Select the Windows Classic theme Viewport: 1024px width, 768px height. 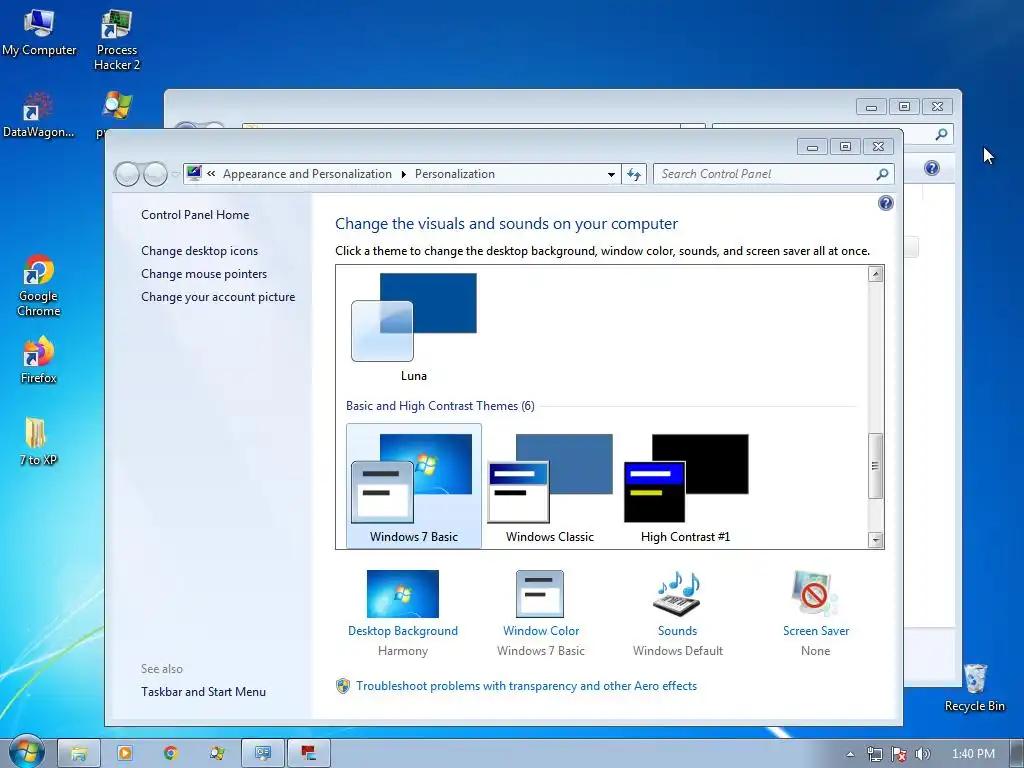pos(550,486)
